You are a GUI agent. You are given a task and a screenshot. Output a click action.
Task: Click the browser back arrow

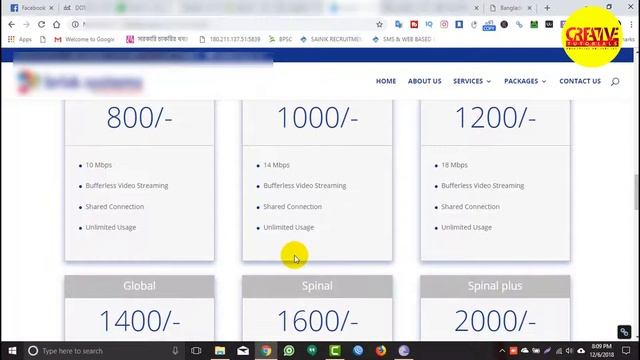coord(11,24)
